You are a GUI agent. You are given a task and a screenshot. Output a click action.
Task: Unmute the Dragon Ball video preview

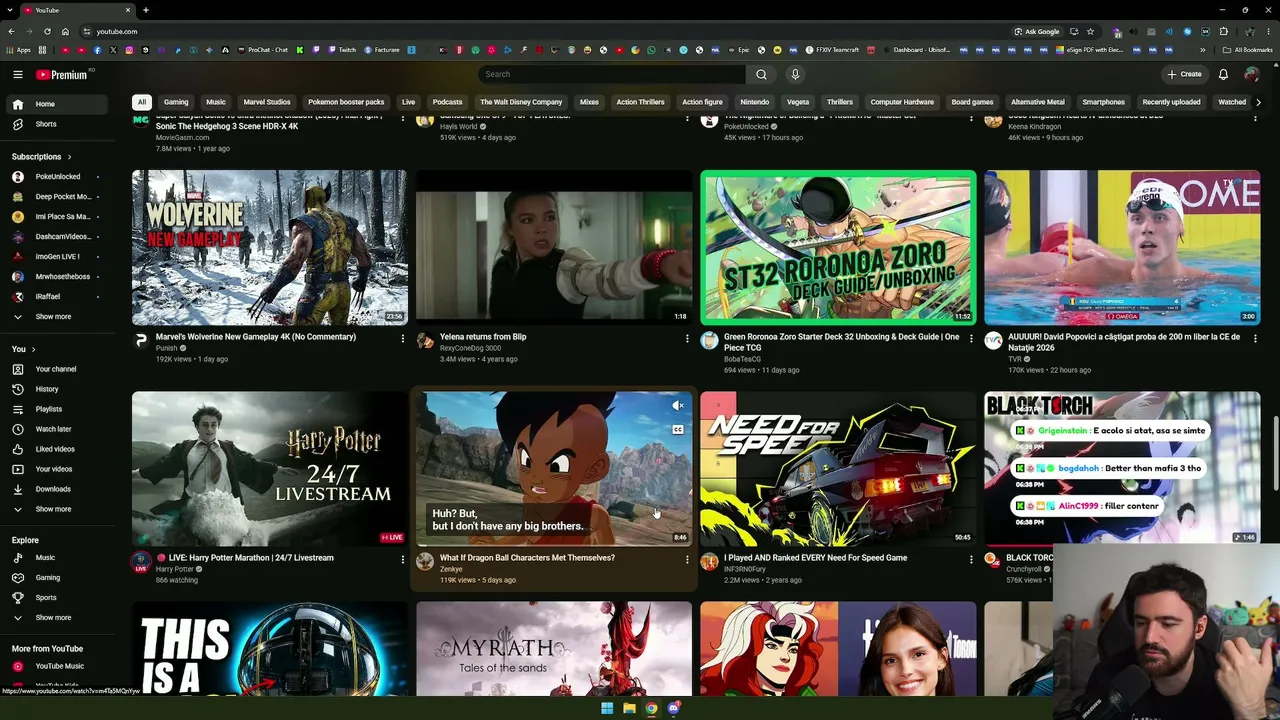click(x=678, y=405)
